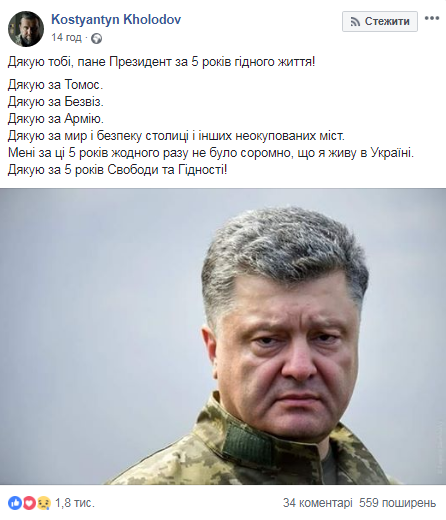Click the author's profile avatar
This screenshot has height=520, width=446.
point(26,29)
